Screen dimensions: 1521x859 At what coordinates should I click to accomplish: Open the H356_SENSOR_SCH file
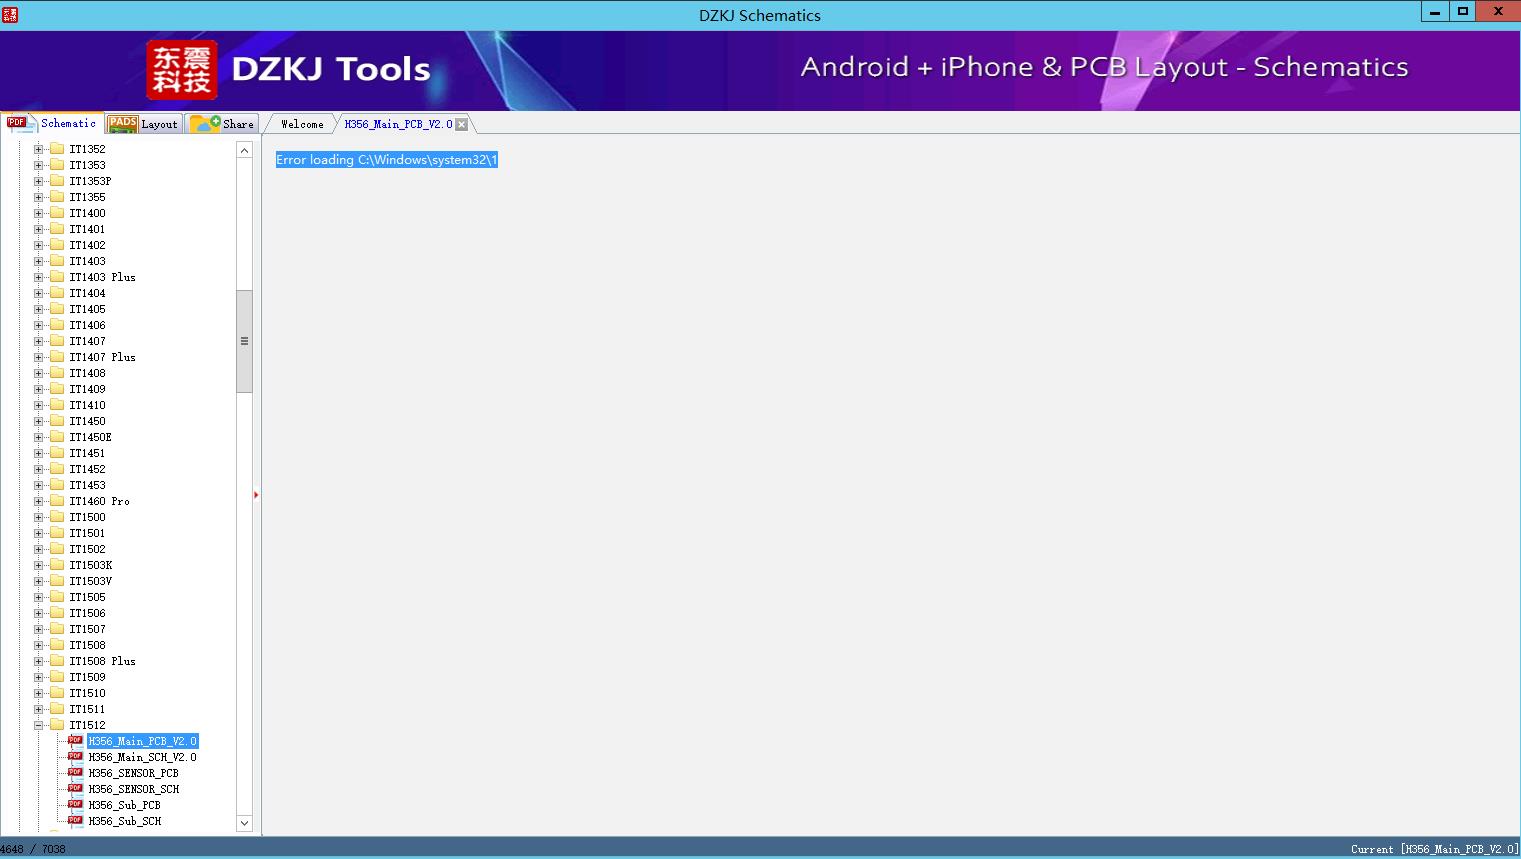pos(134,789)
